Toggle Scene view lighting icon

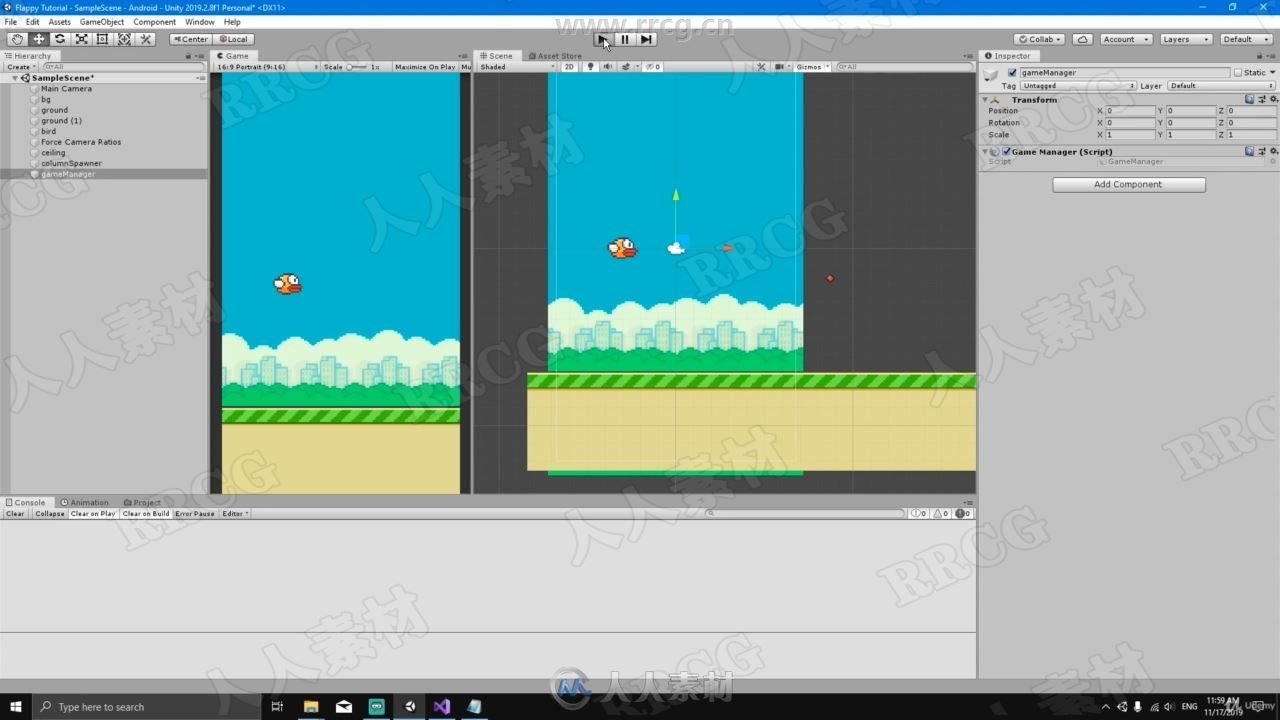point(590,67)
